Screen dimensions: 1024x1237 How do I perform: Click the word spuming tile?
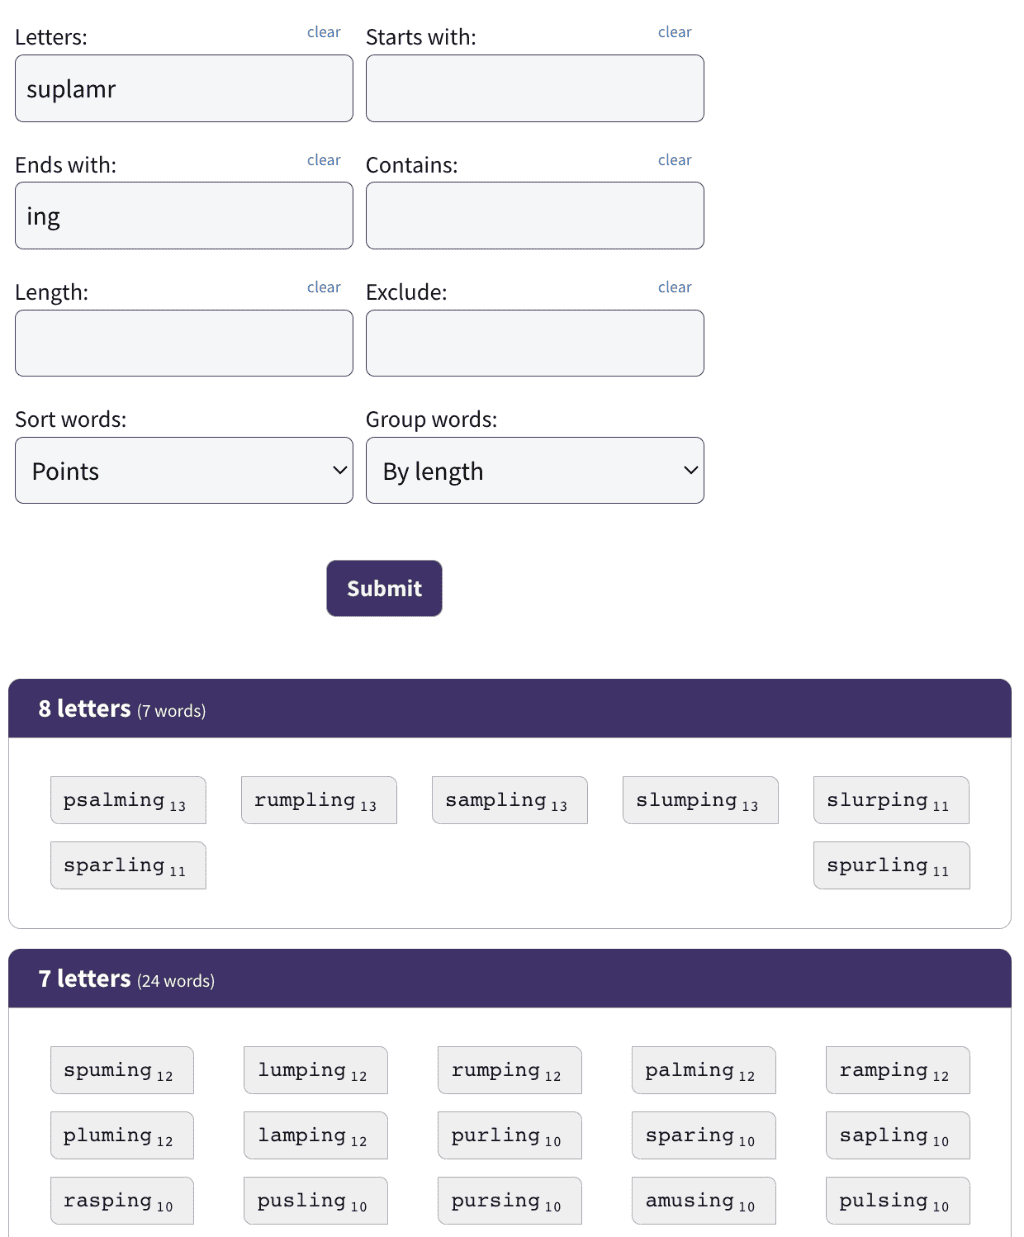[x=121, y=1071]
